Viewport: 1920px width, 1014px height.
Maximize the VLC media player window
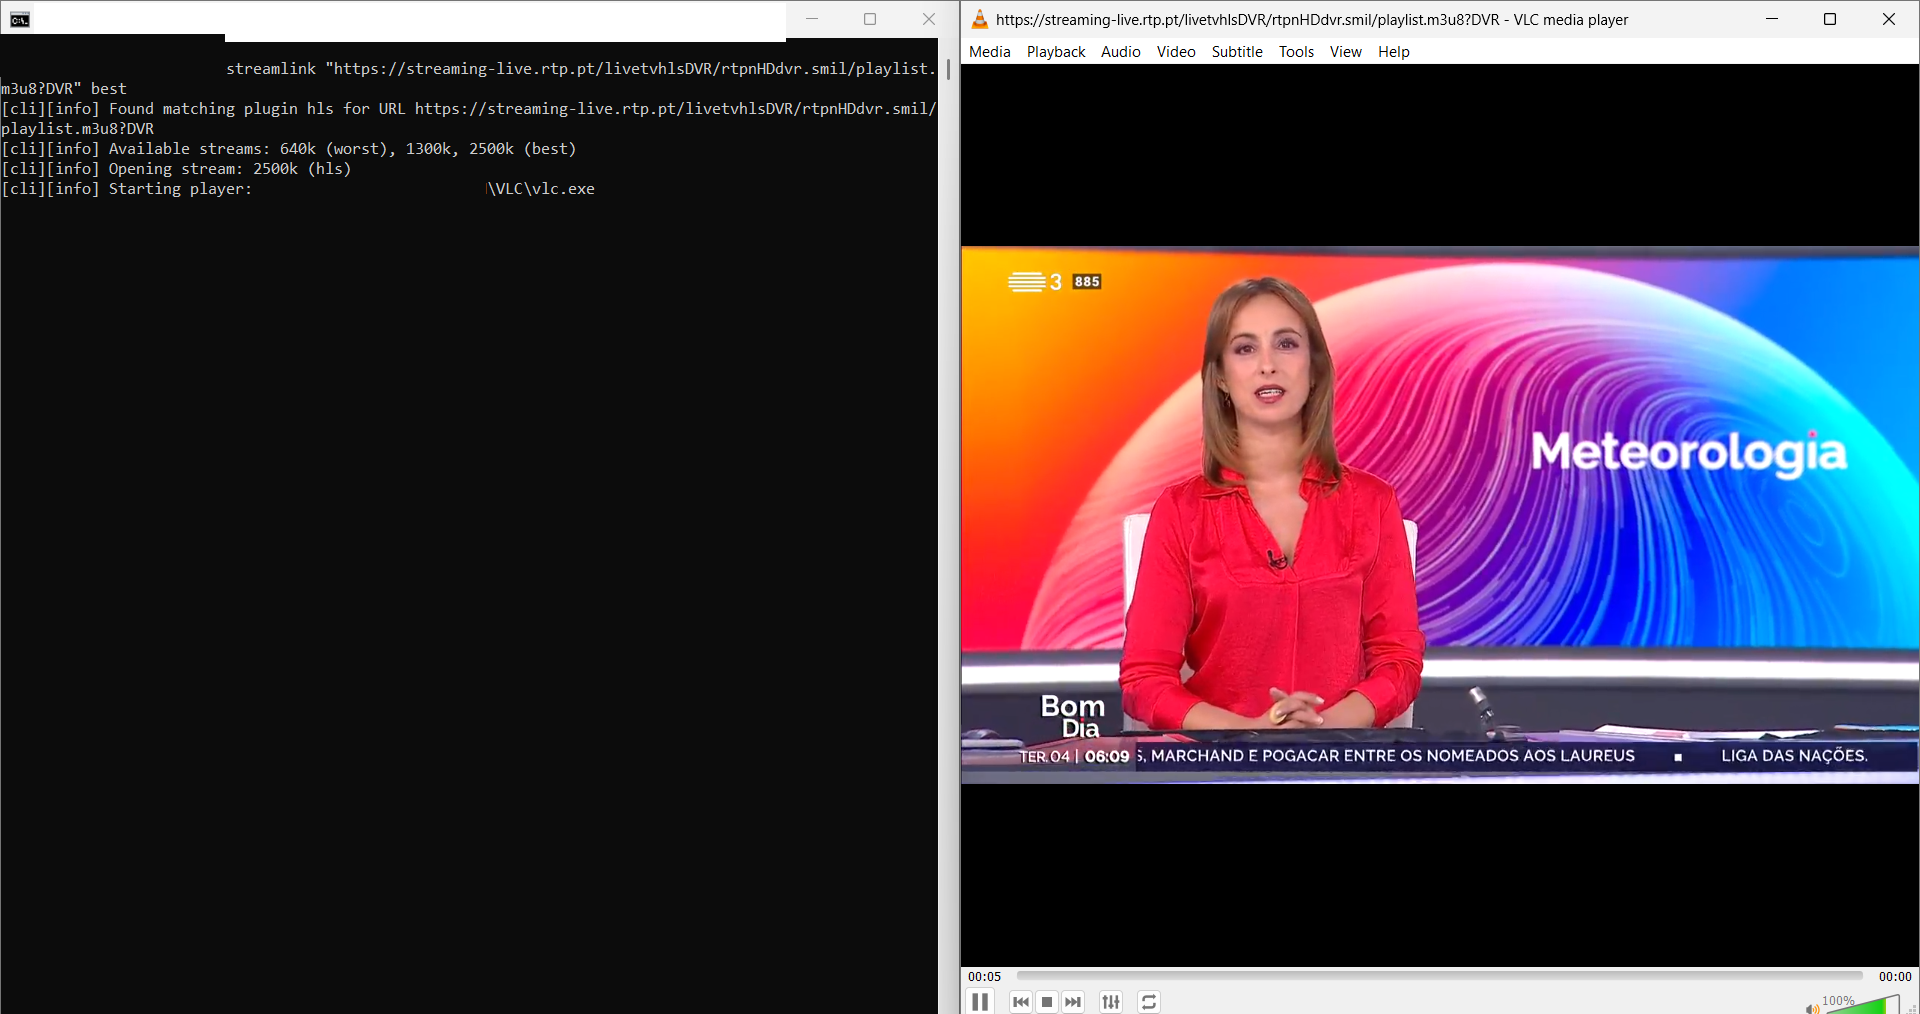(1830, 19)
